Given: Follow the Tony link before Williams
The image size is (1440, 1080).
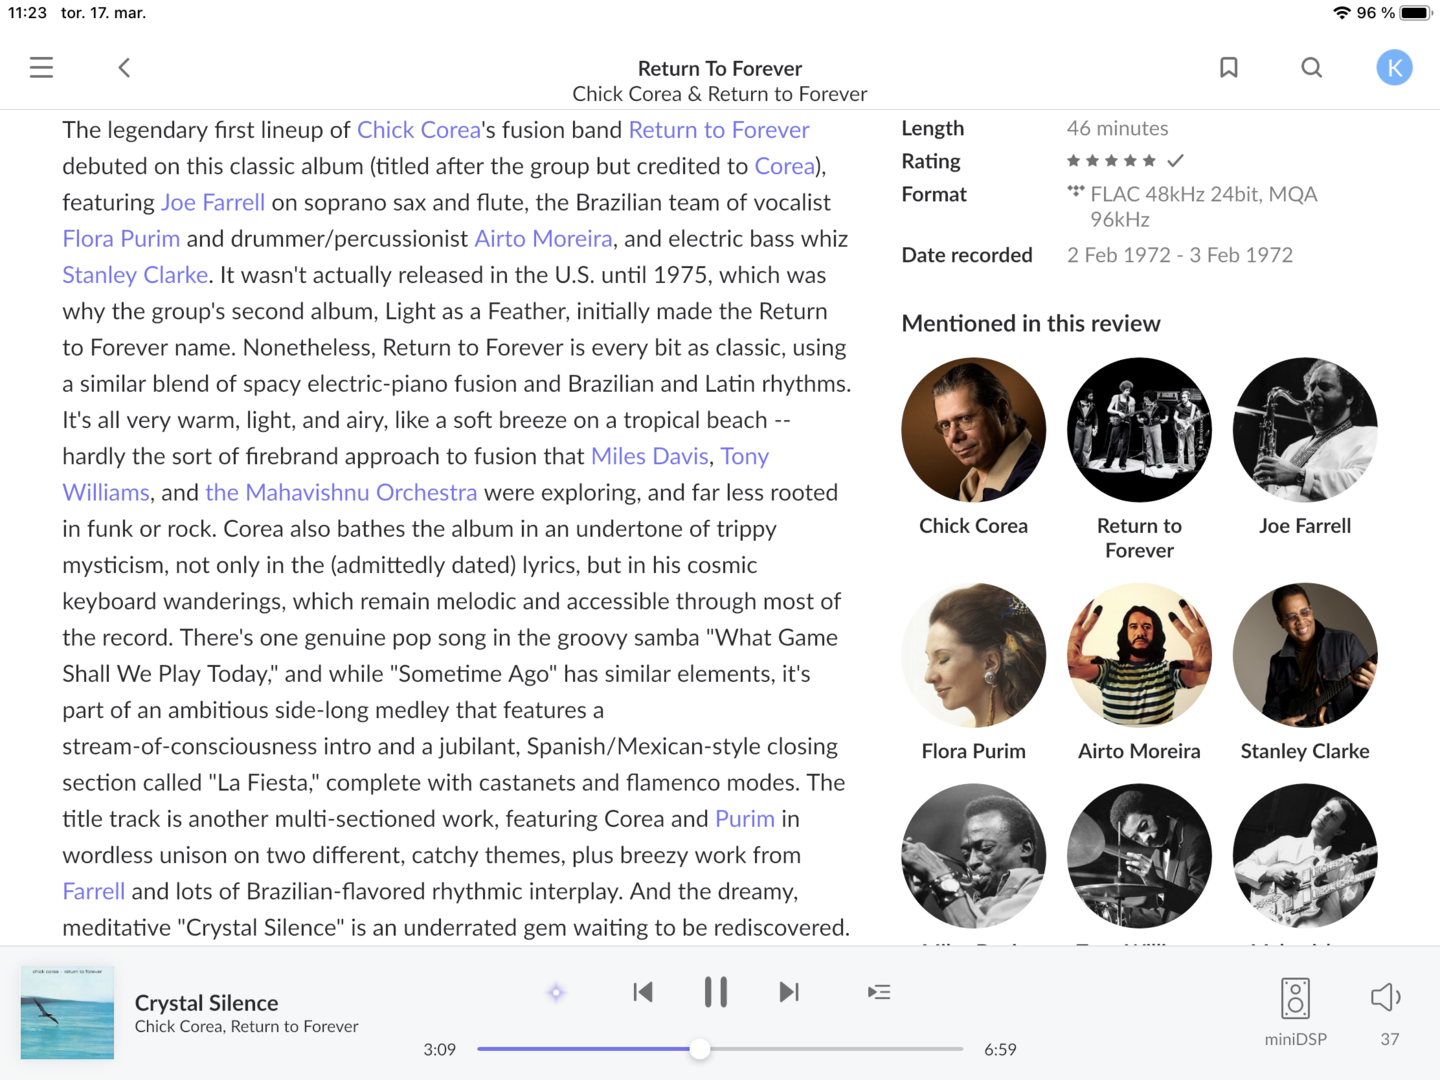Looking at the screenshot, I should (745, 456).
